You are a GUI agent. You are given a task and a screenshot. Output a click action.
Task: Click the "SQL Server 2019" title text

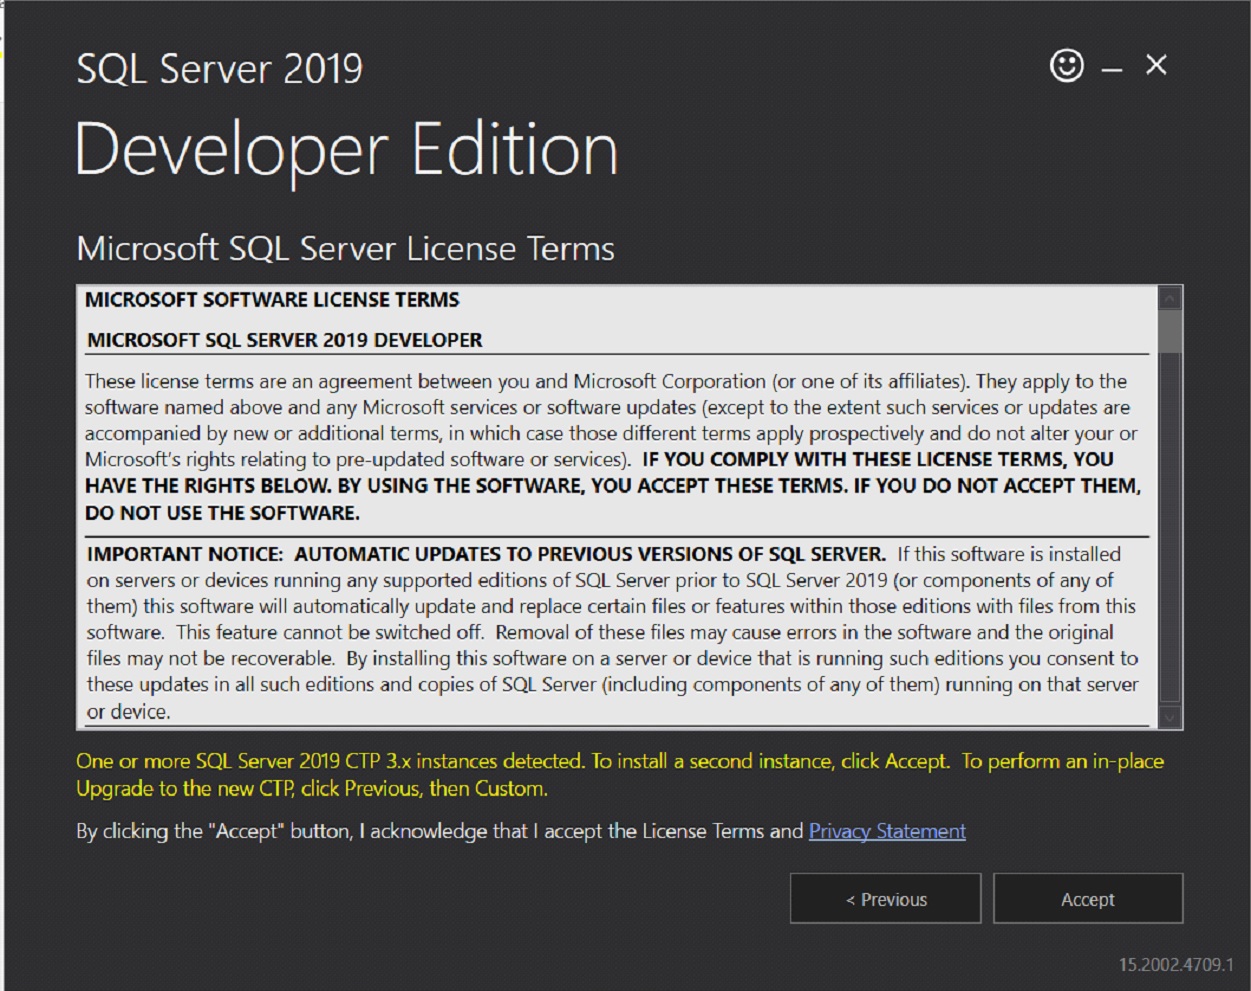220,69
